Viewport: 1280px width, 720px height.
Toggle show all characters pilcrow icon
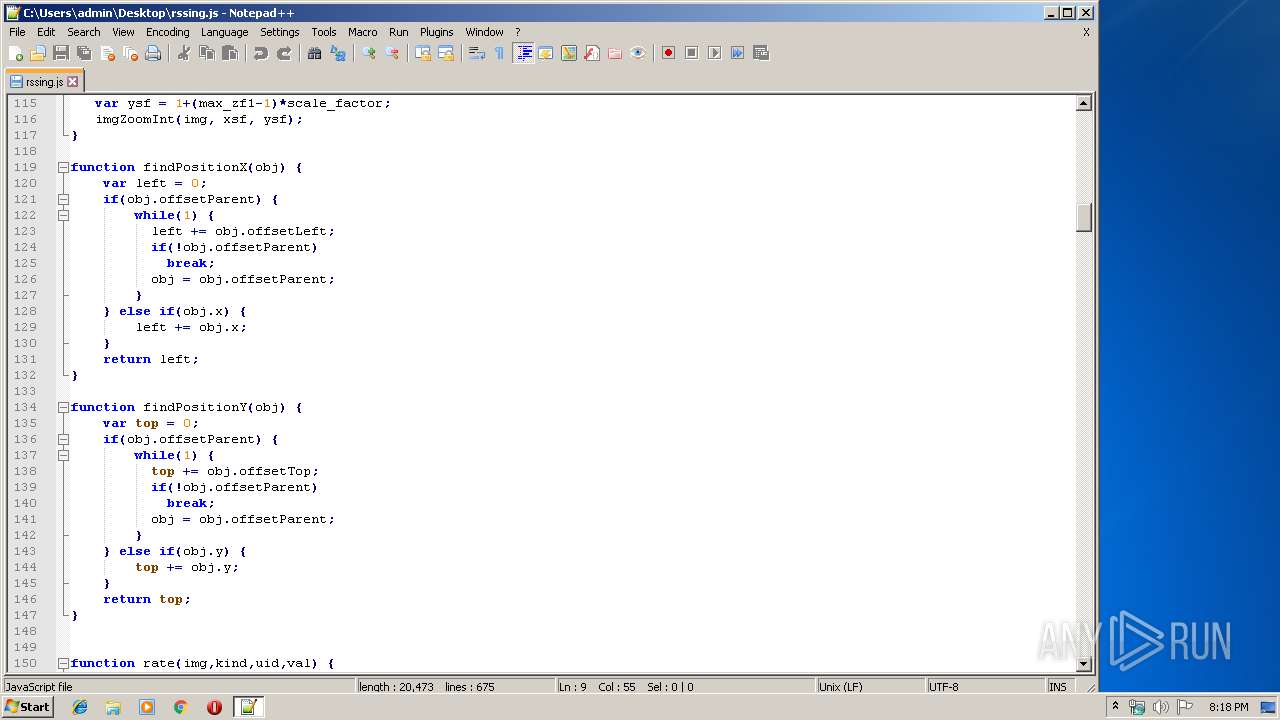point(500,53)
